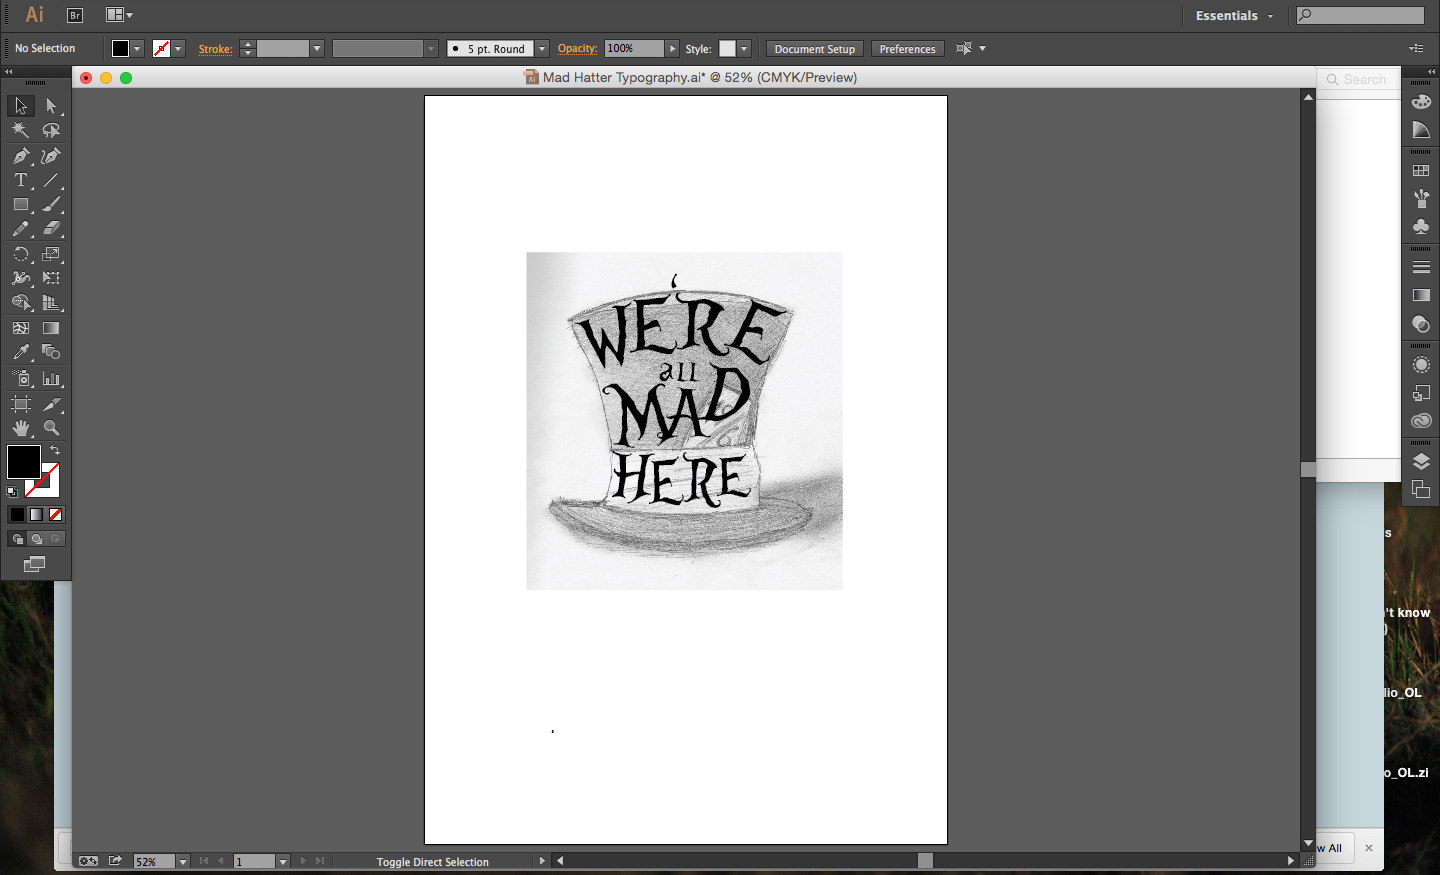Select the Curvature tool

(x=51, y=156)
